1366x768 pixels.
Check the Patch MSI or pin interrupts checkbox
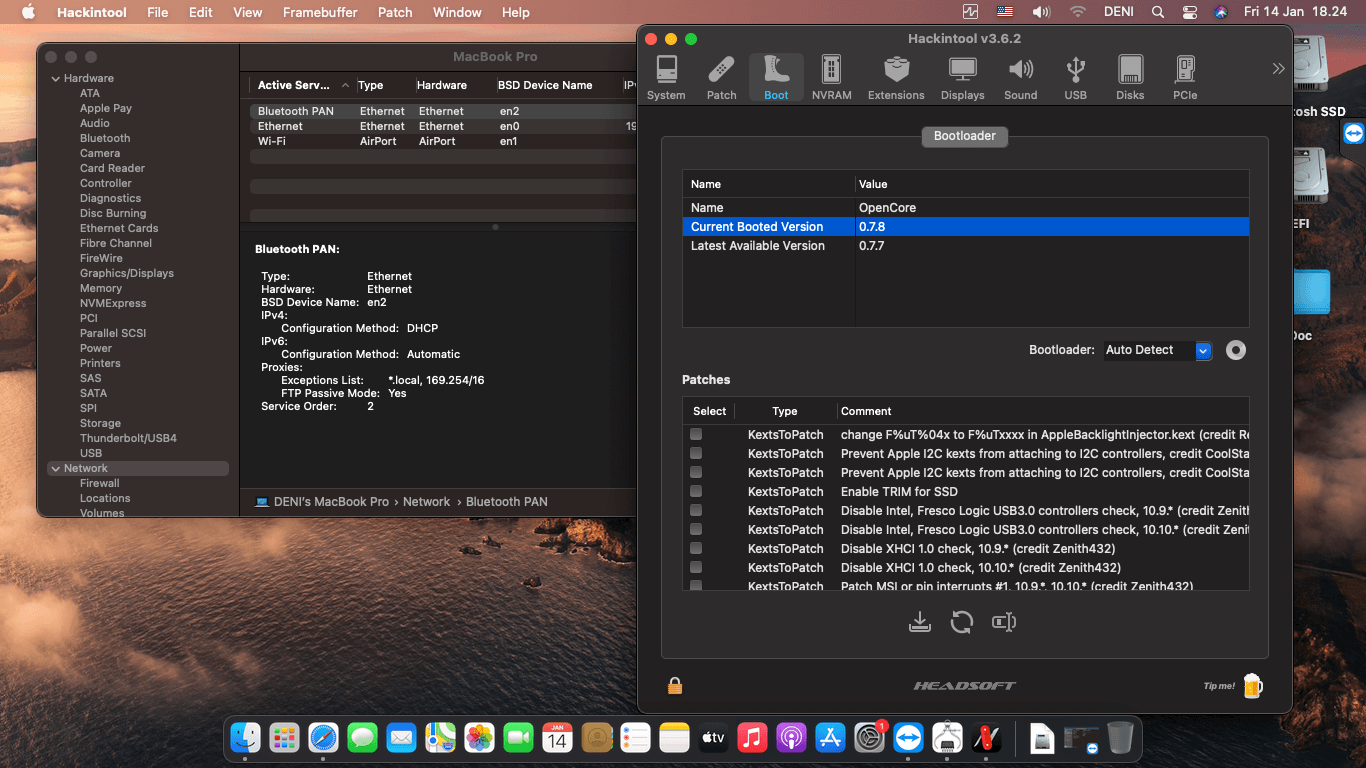coord(696,586)
